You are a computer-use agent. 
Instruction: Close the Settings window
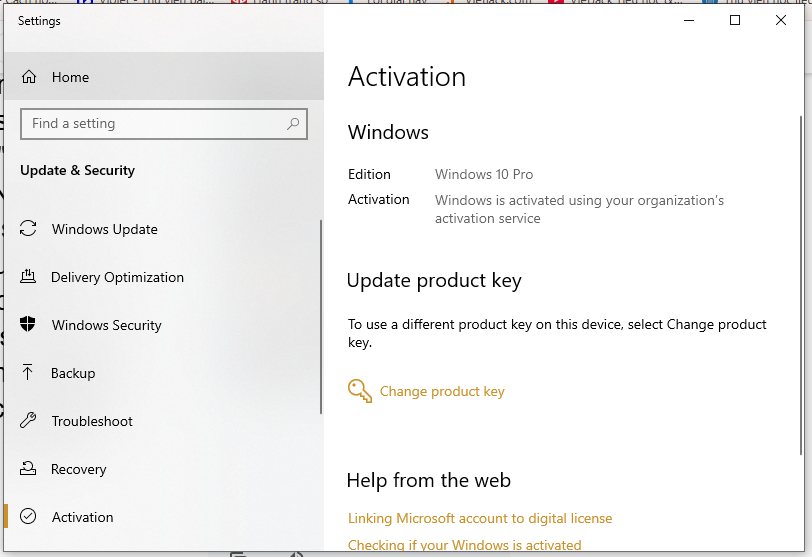coord(781,20)
